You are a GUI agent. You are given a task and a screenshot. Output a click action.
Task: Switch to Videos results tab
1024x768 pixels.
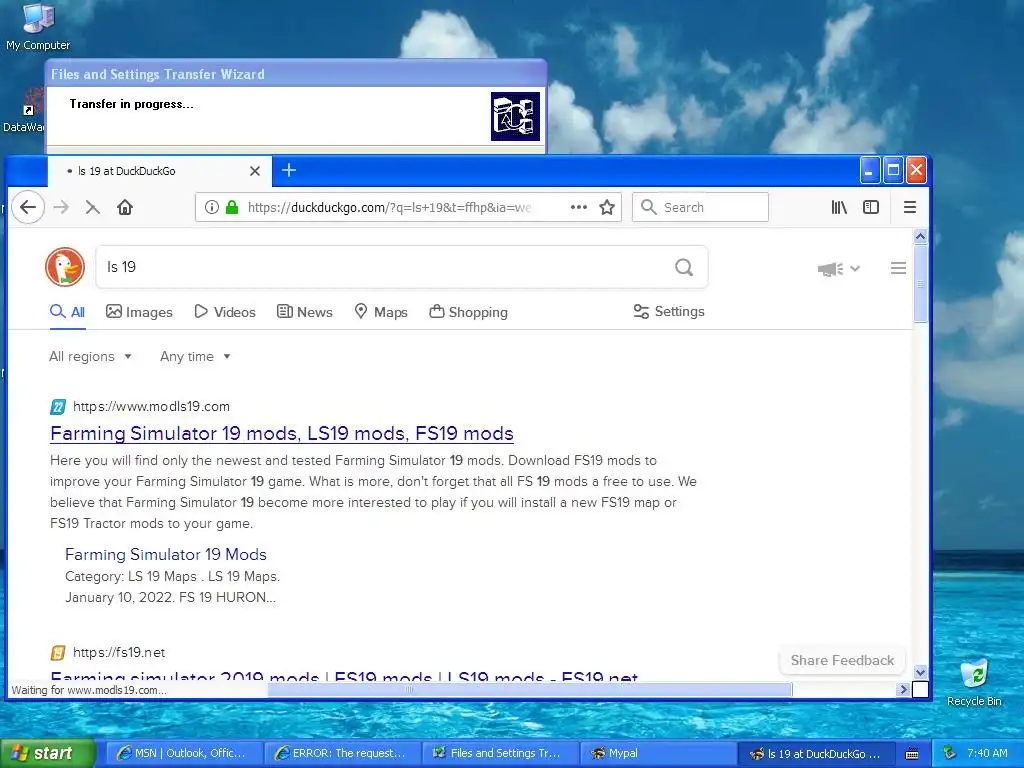point(225,312)
